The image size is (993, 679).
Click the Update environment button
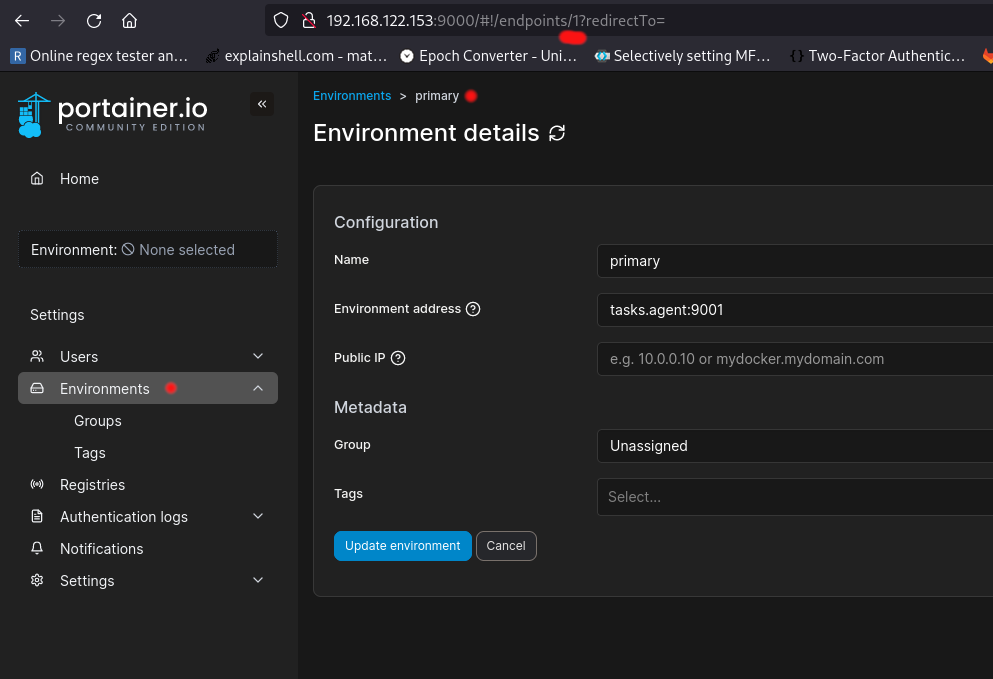coord(403,546)
